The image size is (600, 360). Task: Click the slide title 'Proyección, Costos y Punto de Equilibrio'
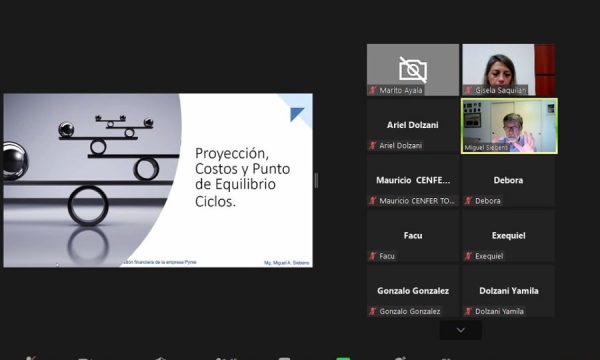click(x=243, y=169)
